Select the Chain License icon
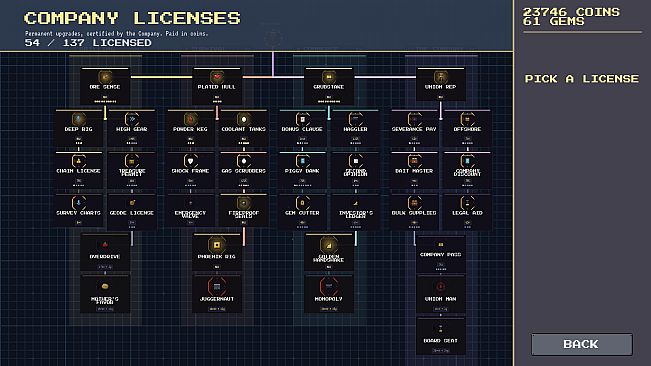This screenshot has height=366, width=651. 78,161
